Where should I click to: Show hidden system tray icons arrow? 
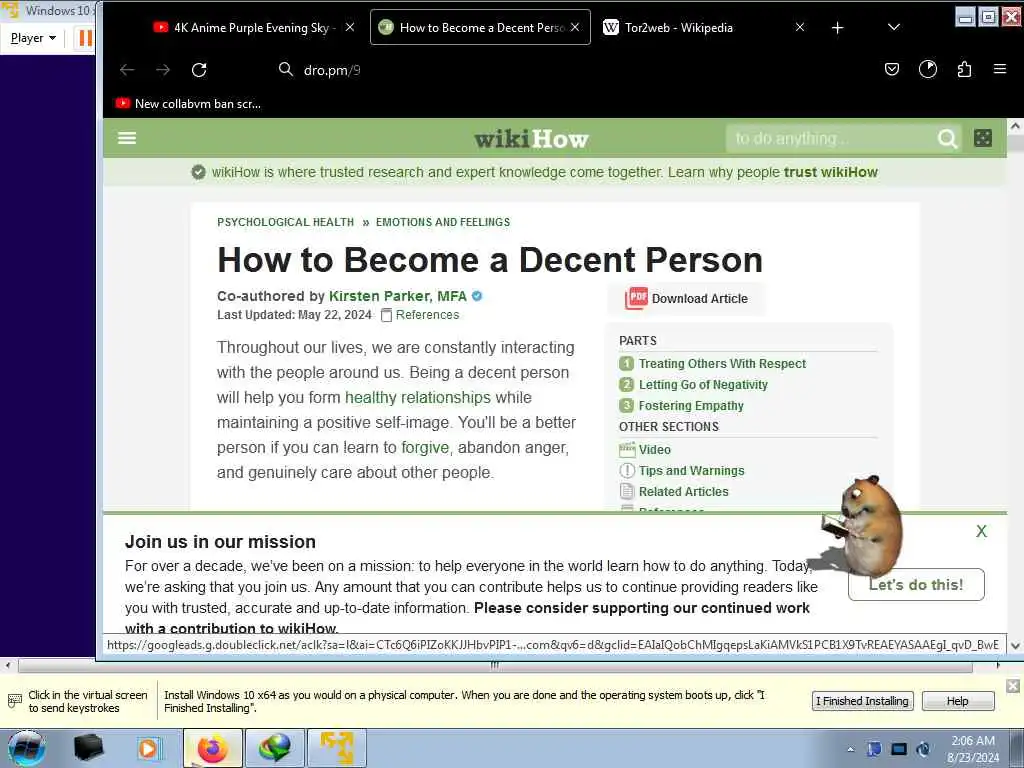pyautogui.click(x=850, y=750)
